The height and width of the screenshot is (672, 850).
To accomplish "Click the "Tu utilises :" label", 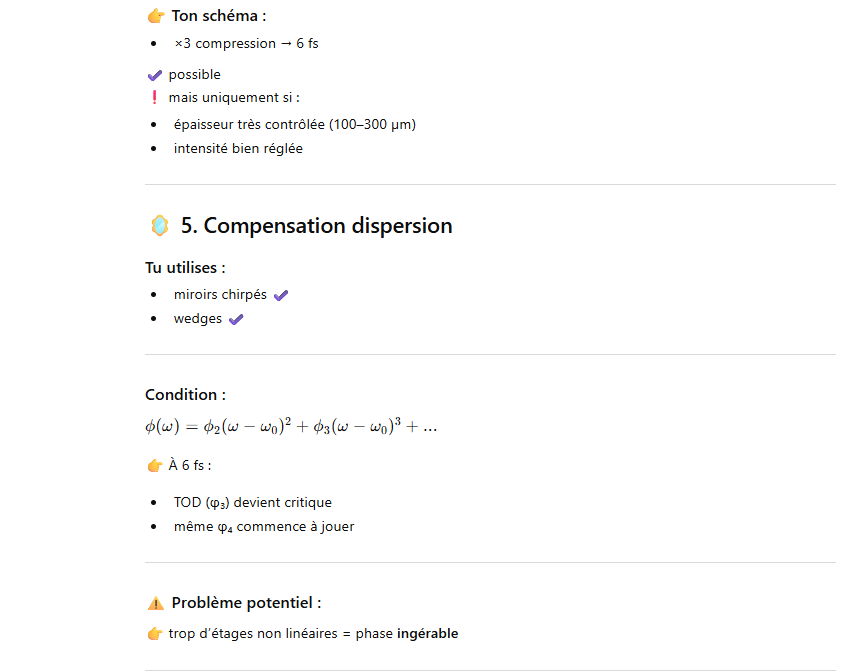I will [x=185, y=268].
